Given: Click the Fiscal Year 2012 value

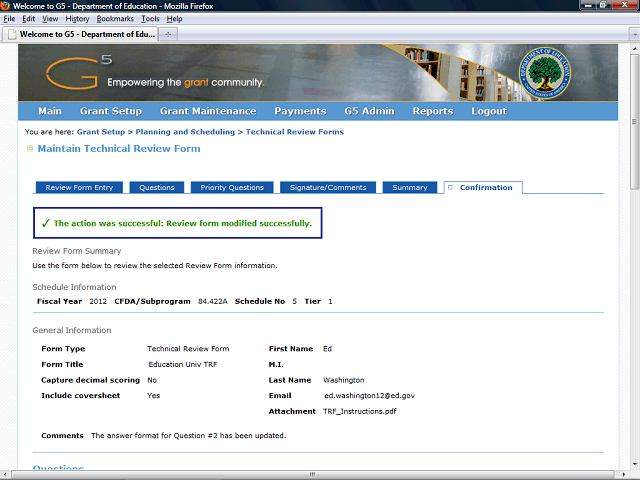Looking at the screenshot, I should [98, 301].
